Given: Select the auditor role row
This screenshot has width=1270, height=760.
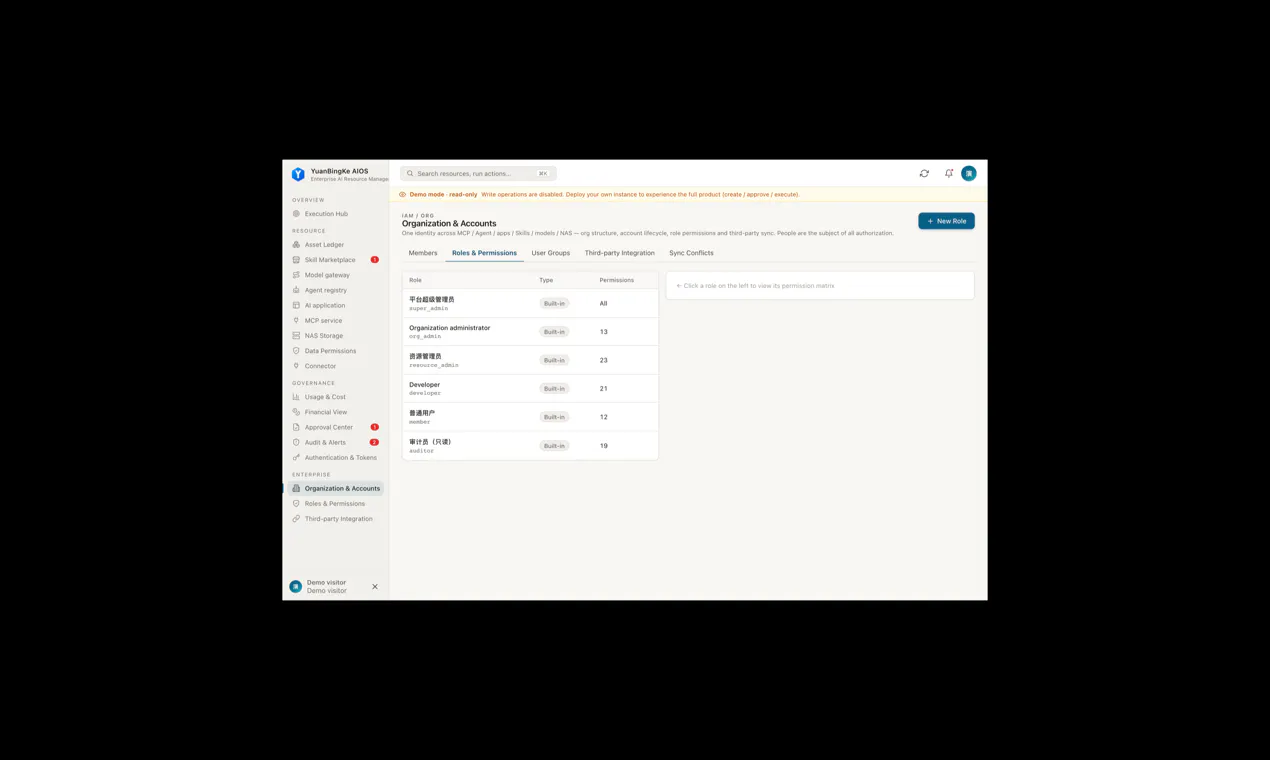Looking at the screenshot, I should click(530, 446).
